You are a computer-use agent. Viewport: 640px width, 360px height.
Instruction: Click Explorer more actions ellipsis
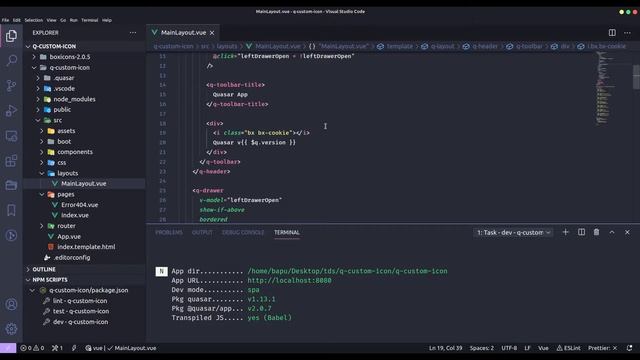tap(133, 33)
